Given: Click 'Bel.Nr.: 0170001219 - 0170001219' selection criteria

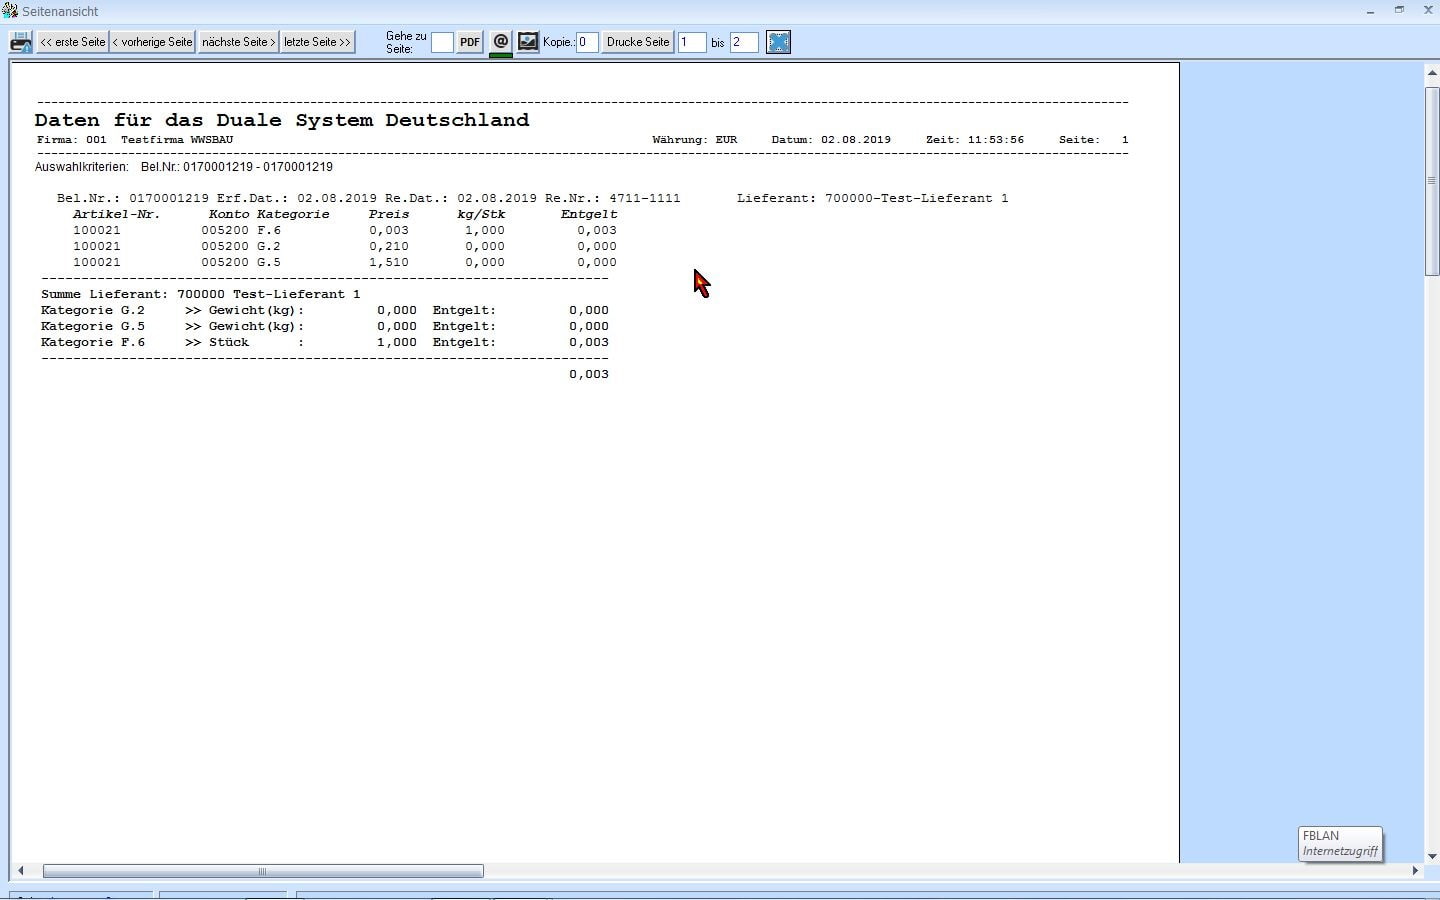Looking at the screenshot, I should pos(237,167).
